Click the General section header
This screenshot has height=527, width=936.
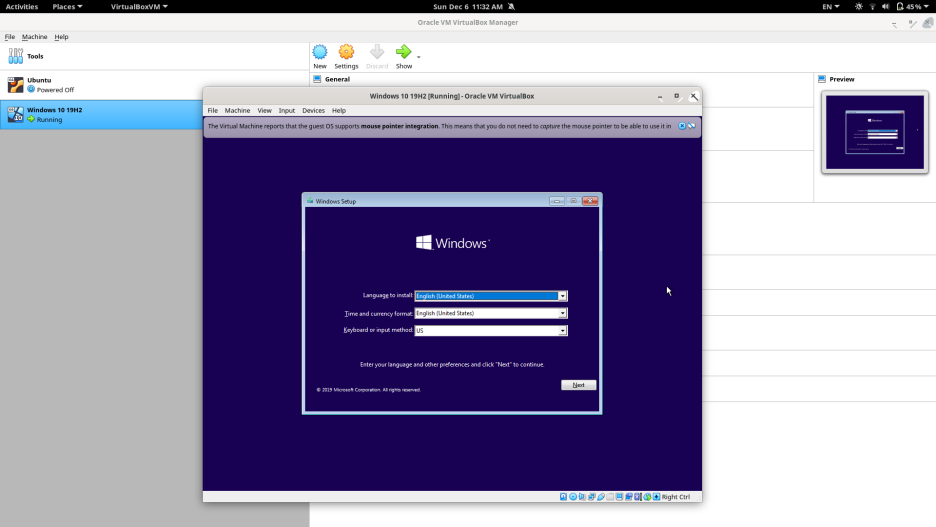coord(337,79)
